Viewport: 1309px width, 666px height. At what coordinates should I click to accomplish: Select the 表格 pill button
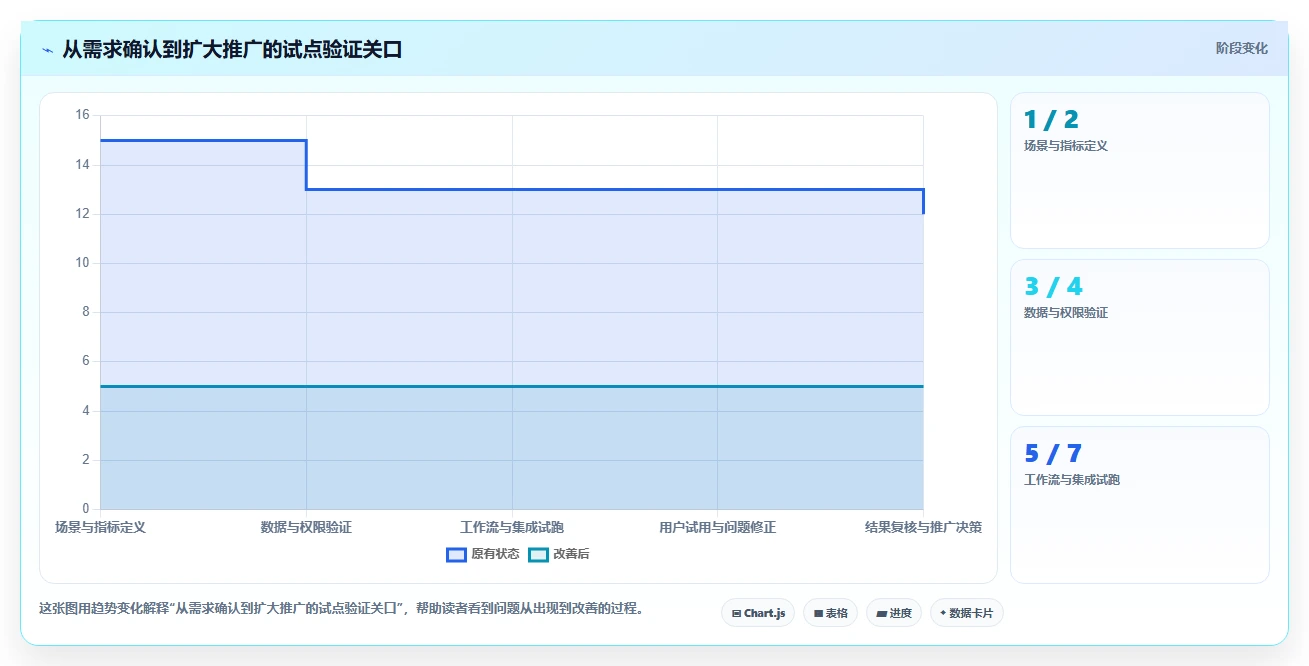[830, 613]
